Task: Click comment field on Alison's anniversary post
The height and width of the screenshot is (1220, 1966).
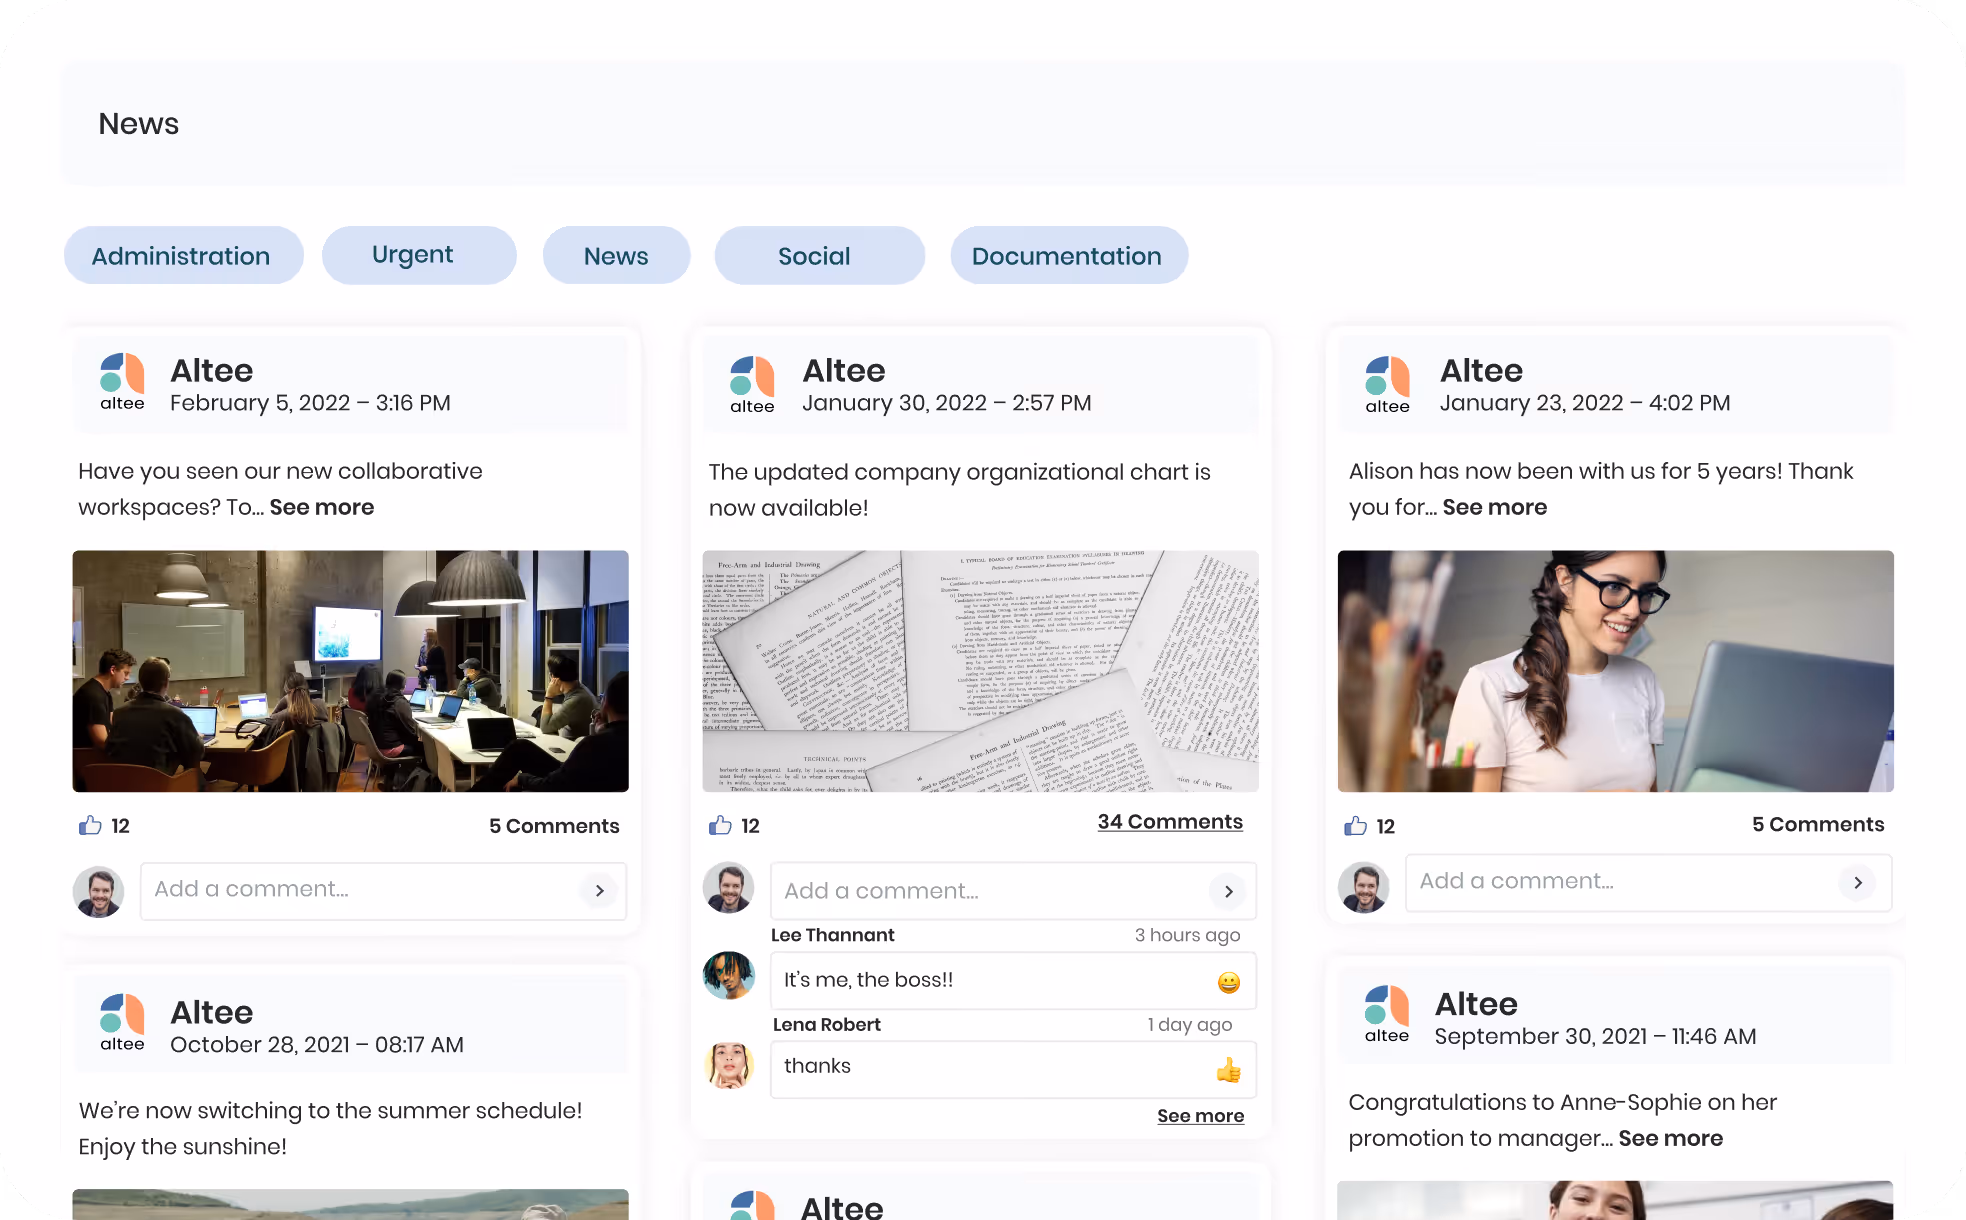Action: tap(1648, 882)
